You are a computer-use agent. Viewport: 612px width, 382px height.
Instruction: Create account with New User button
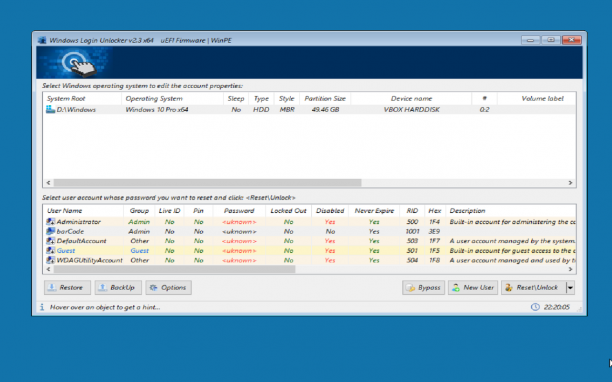coord(473,288)
